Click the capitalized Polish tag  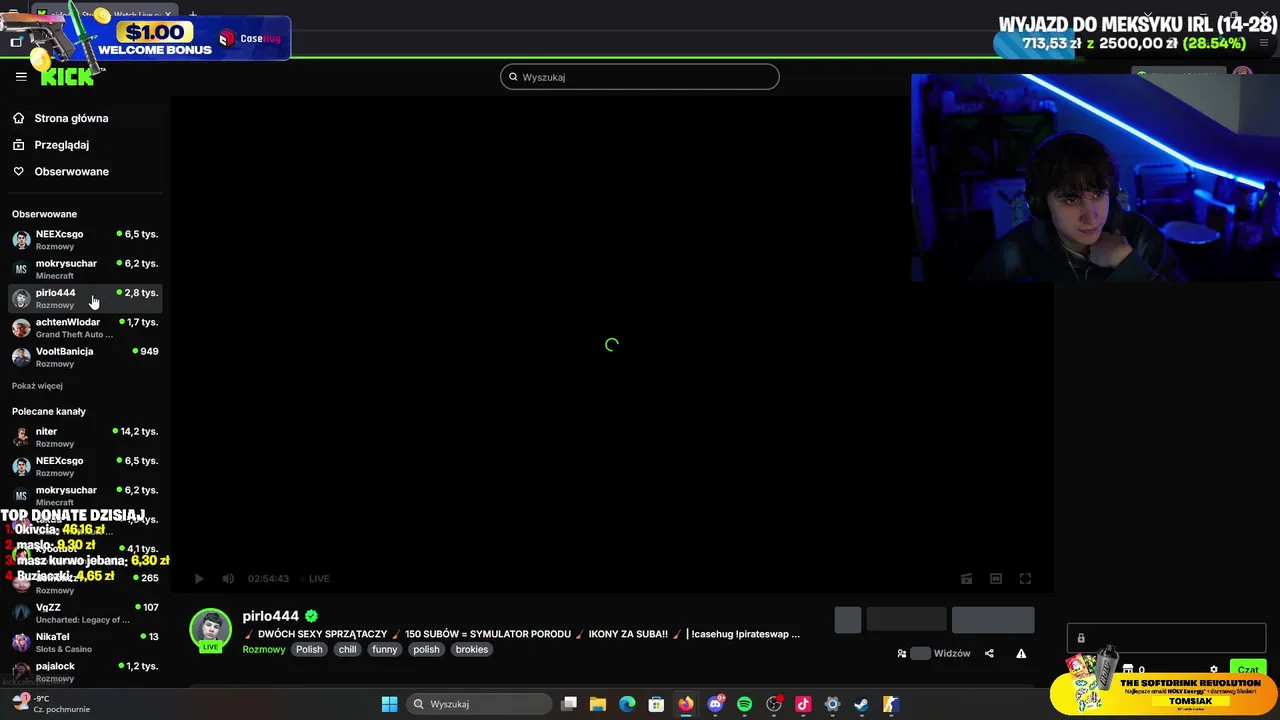pos(309,650)
